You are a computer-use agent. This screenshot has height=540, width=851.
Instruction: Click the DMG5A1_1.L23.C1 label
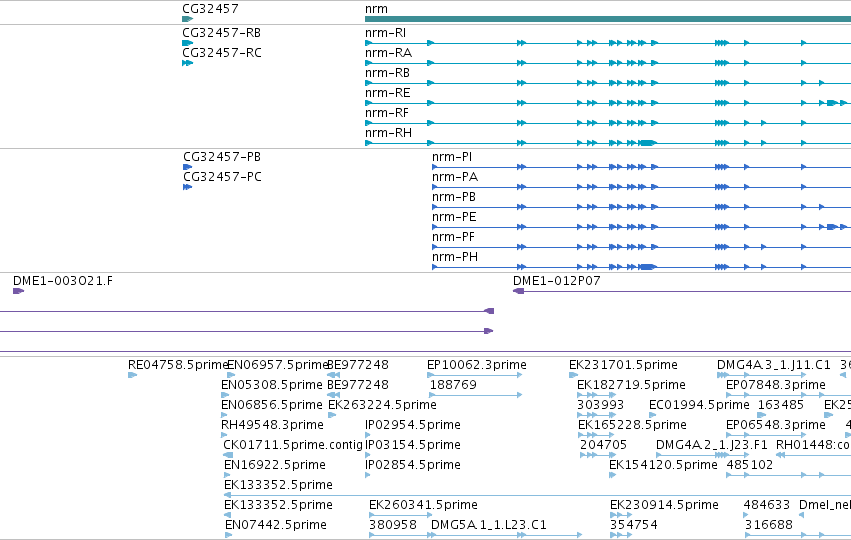[x=488, y=525]
